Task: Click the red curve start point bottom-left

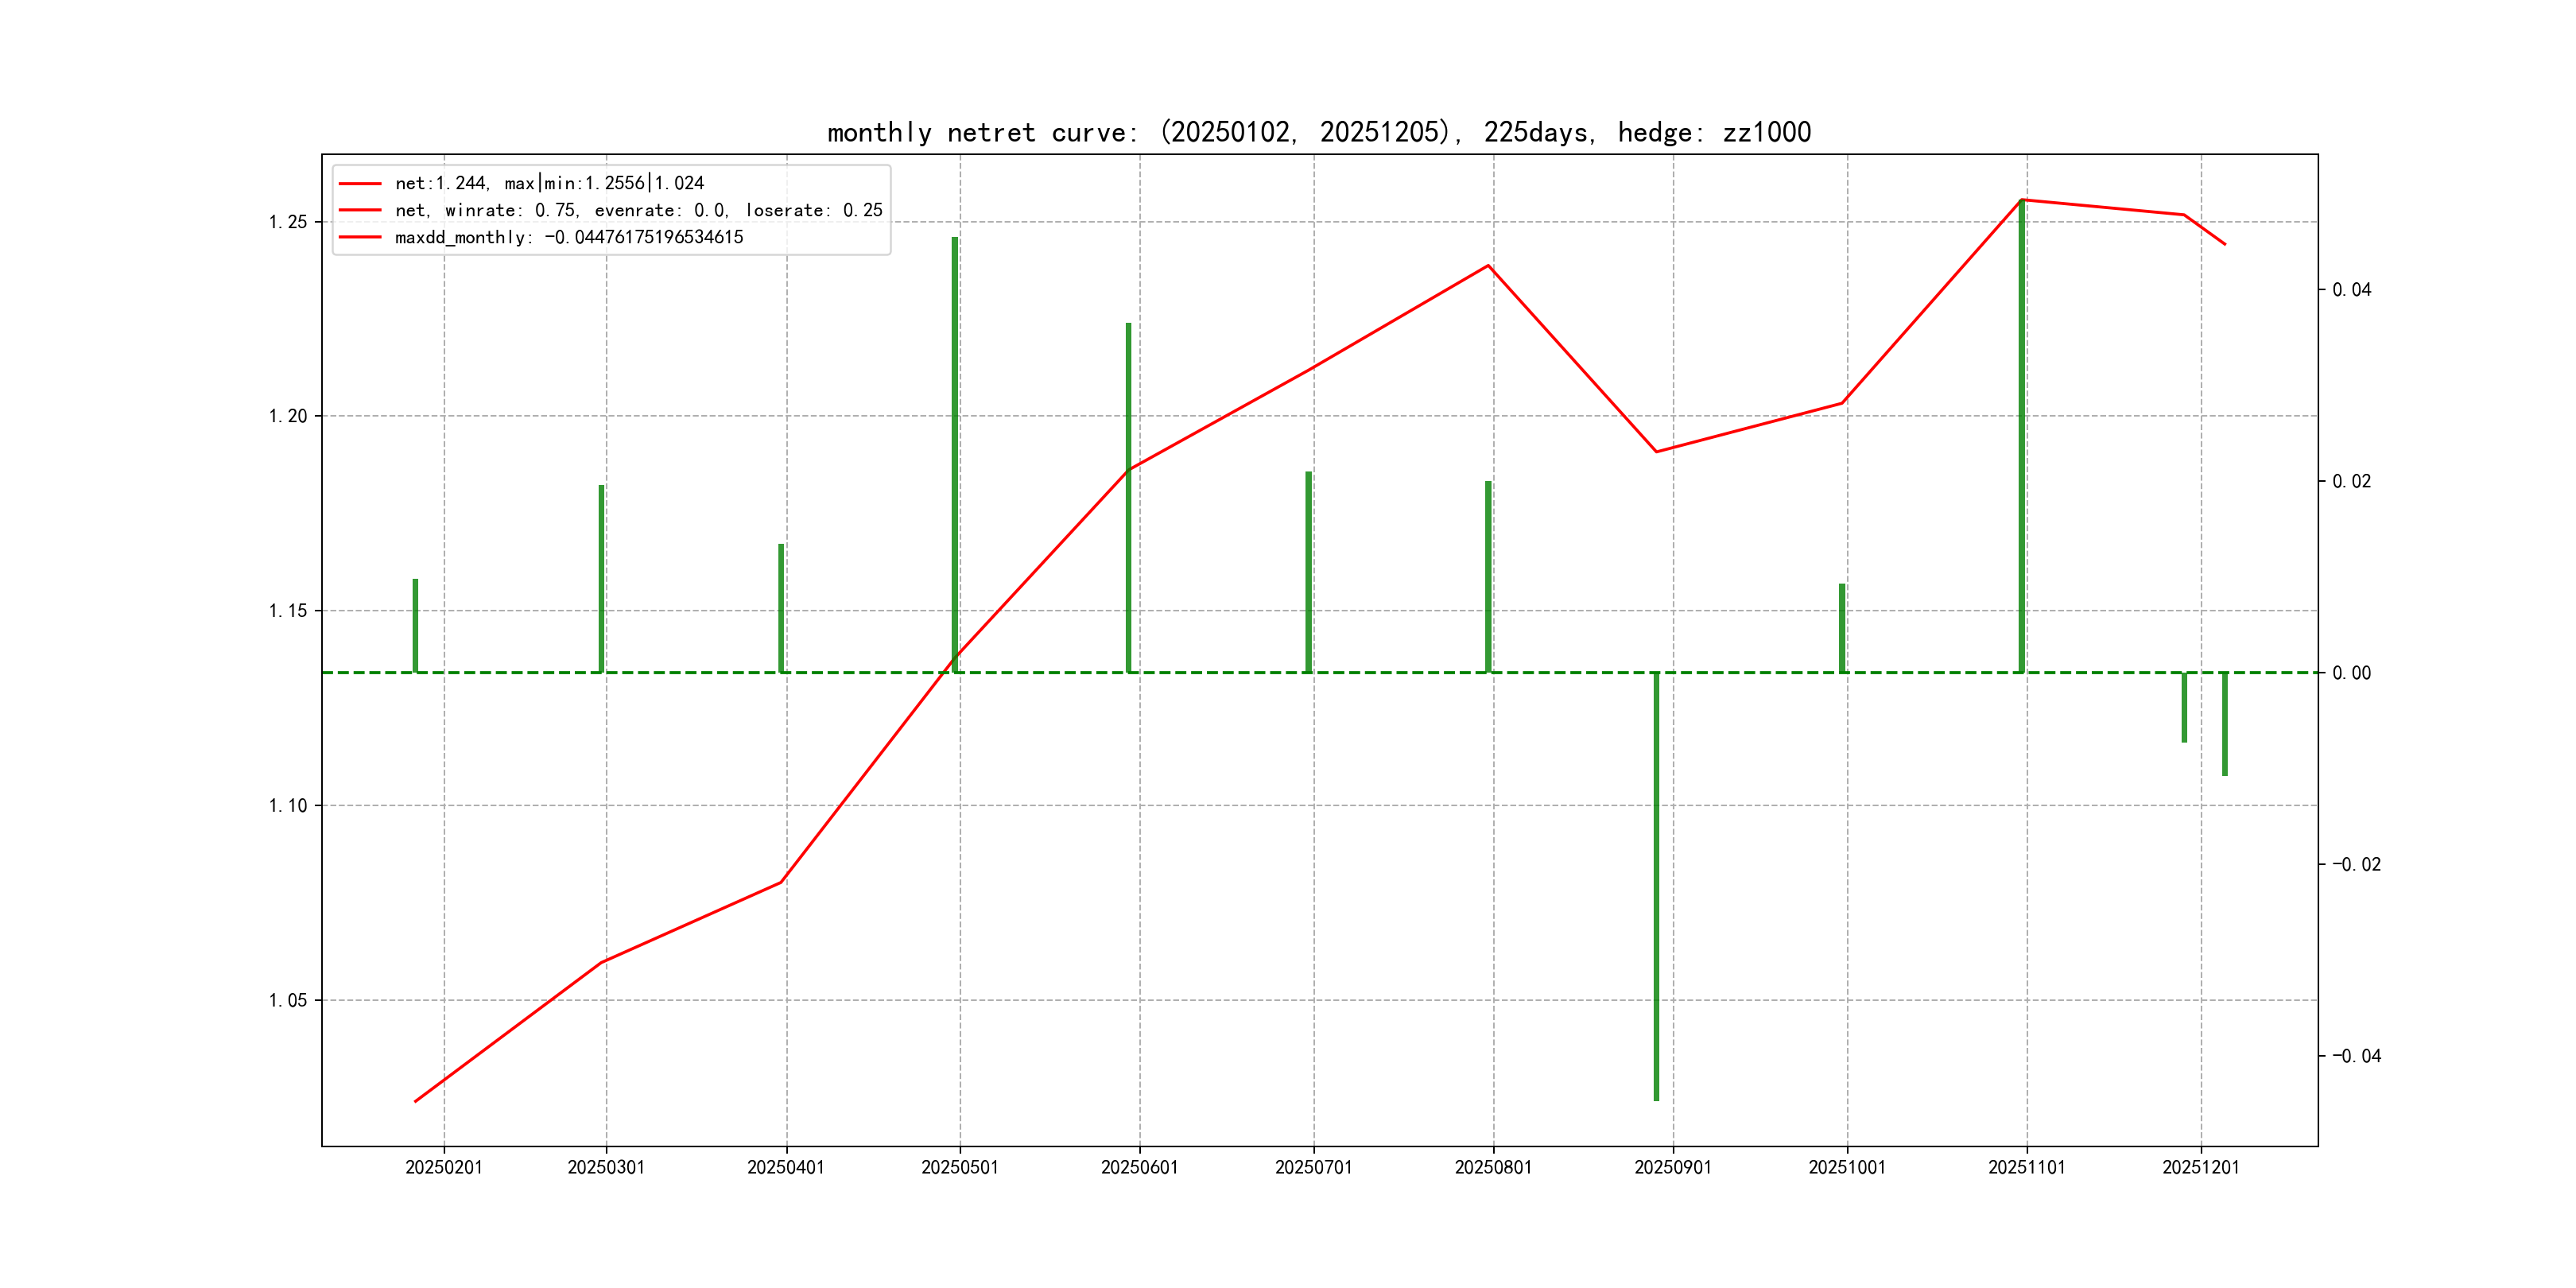Action: (x=416, y=1101)
